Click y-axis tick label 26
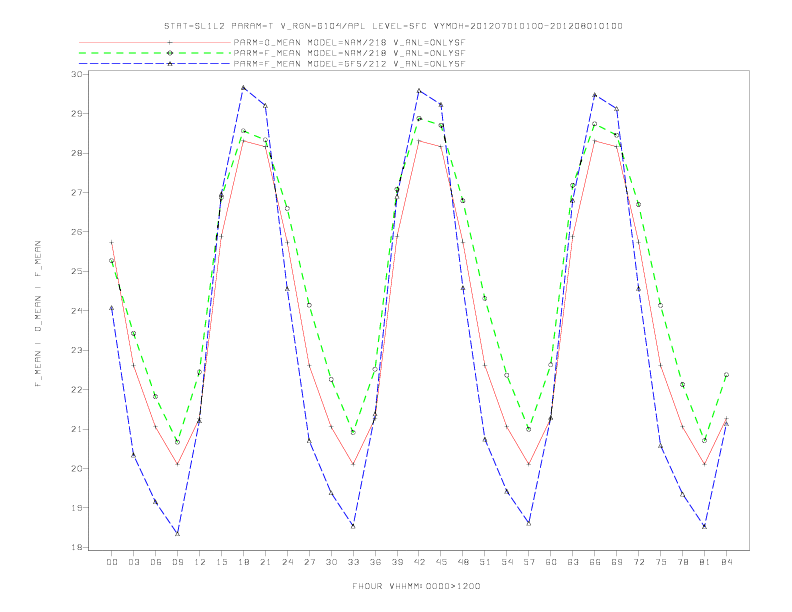 click(x=77, y=232)
